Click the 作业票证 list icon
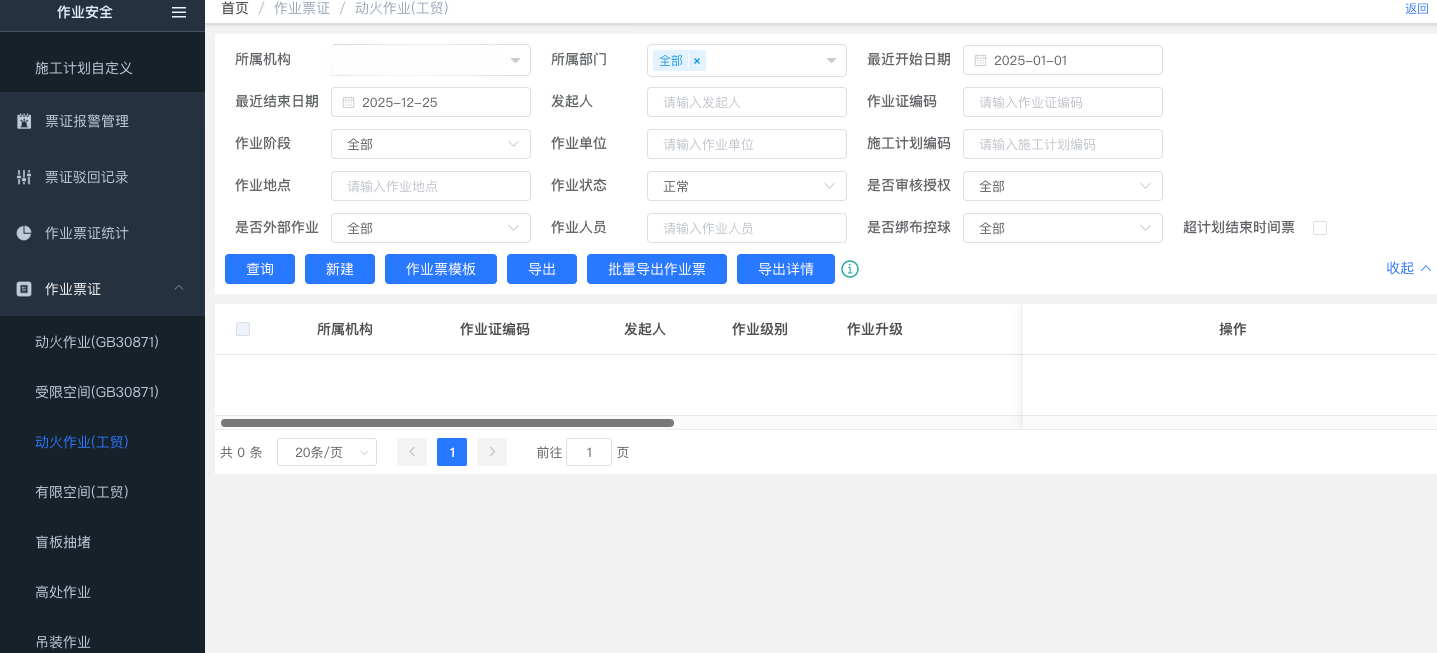This screenshot has width=1437, height=653. 24,289
